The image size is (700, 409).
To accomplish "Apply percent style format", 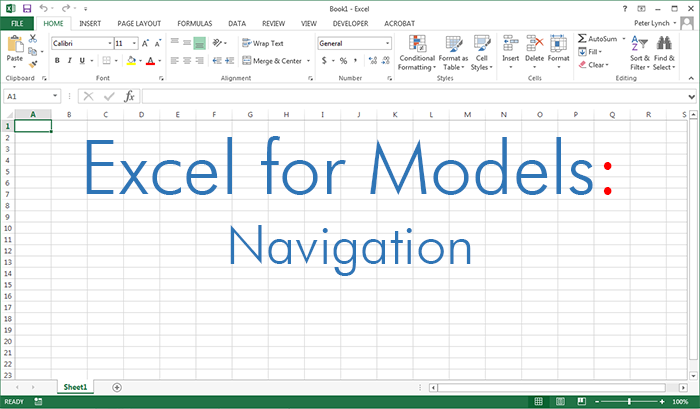I will coord(343,60).
